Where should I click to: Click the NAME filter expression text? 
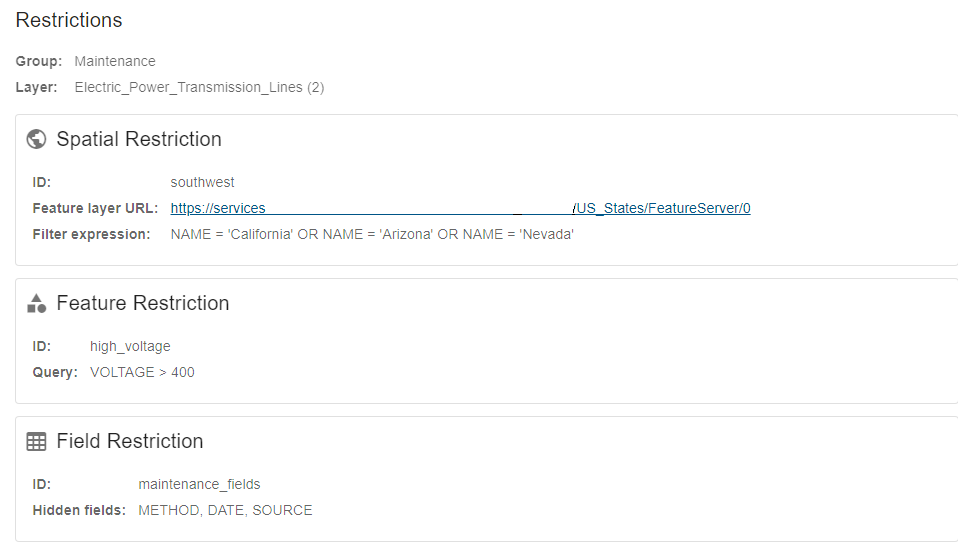[372, 234]
